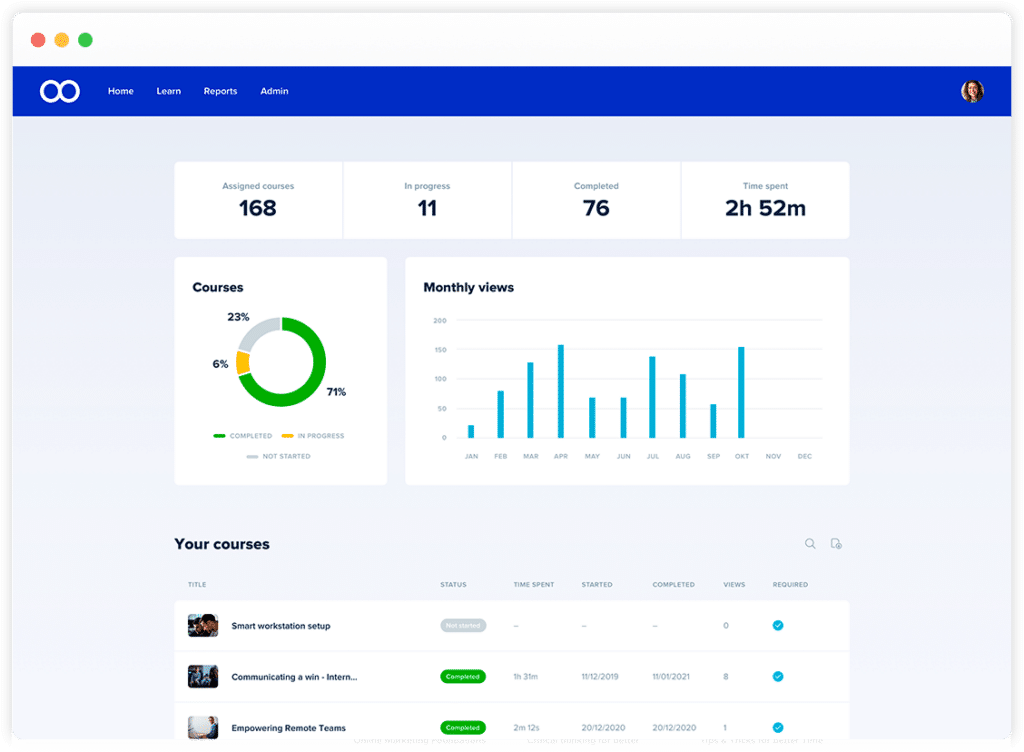Image resolution: width=1024 pixels, height=752 pixels.
Task: Open the Empowering Remote Teams thumbnail
Action: [x=203, y=727]
